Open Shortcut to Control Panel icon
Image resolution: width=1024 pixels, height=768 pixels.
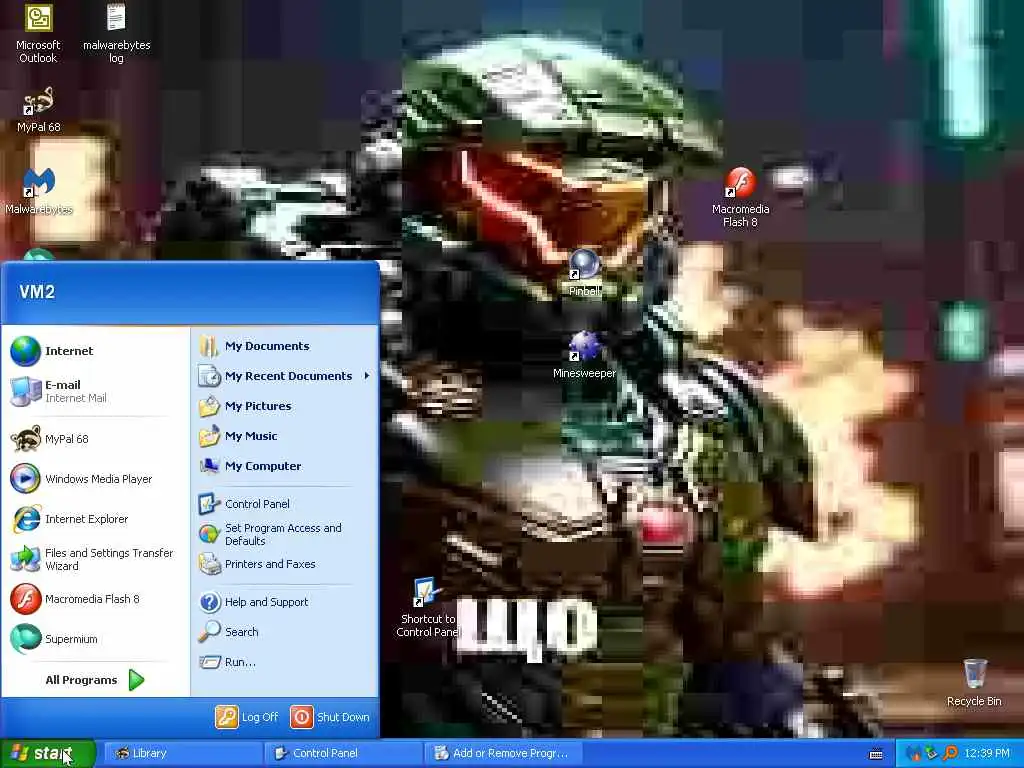coord(428,609)
